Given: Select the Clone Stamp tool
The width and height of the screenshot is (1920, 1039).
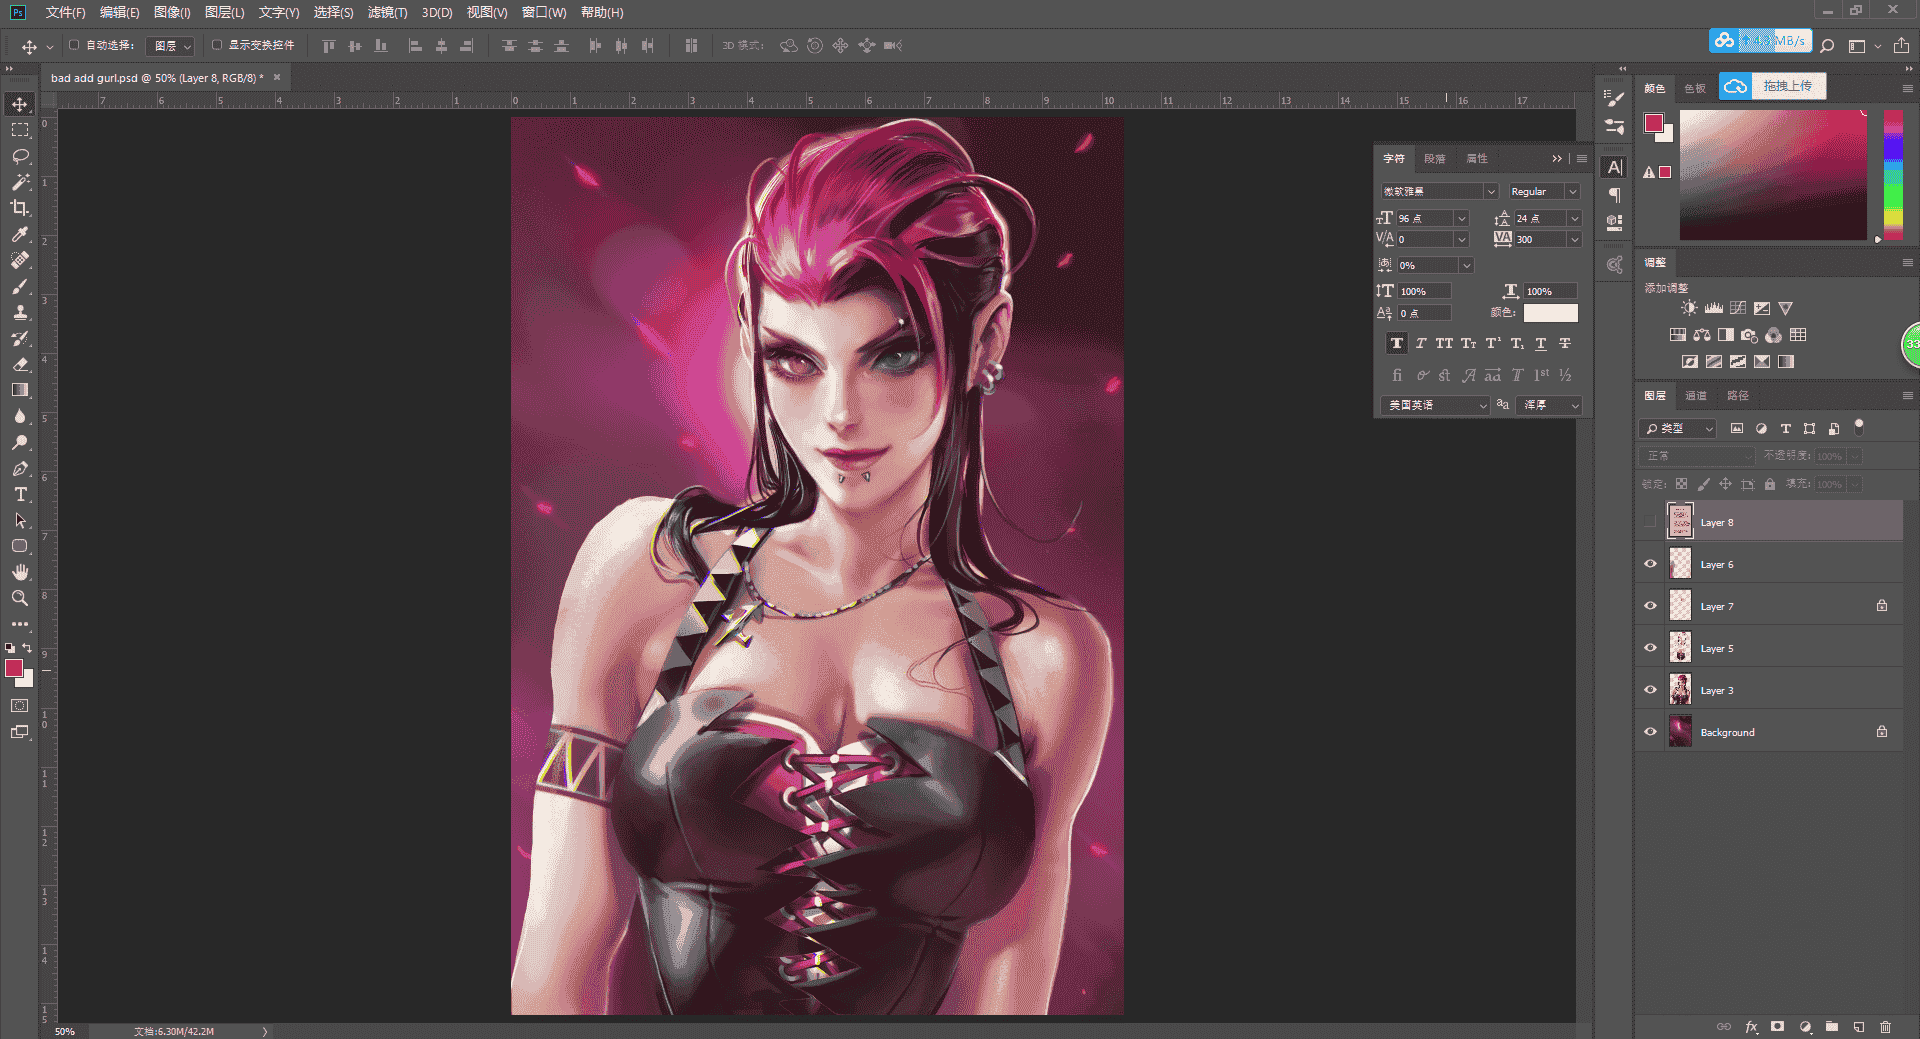Looking at the screenshot, I should [20, 312].
